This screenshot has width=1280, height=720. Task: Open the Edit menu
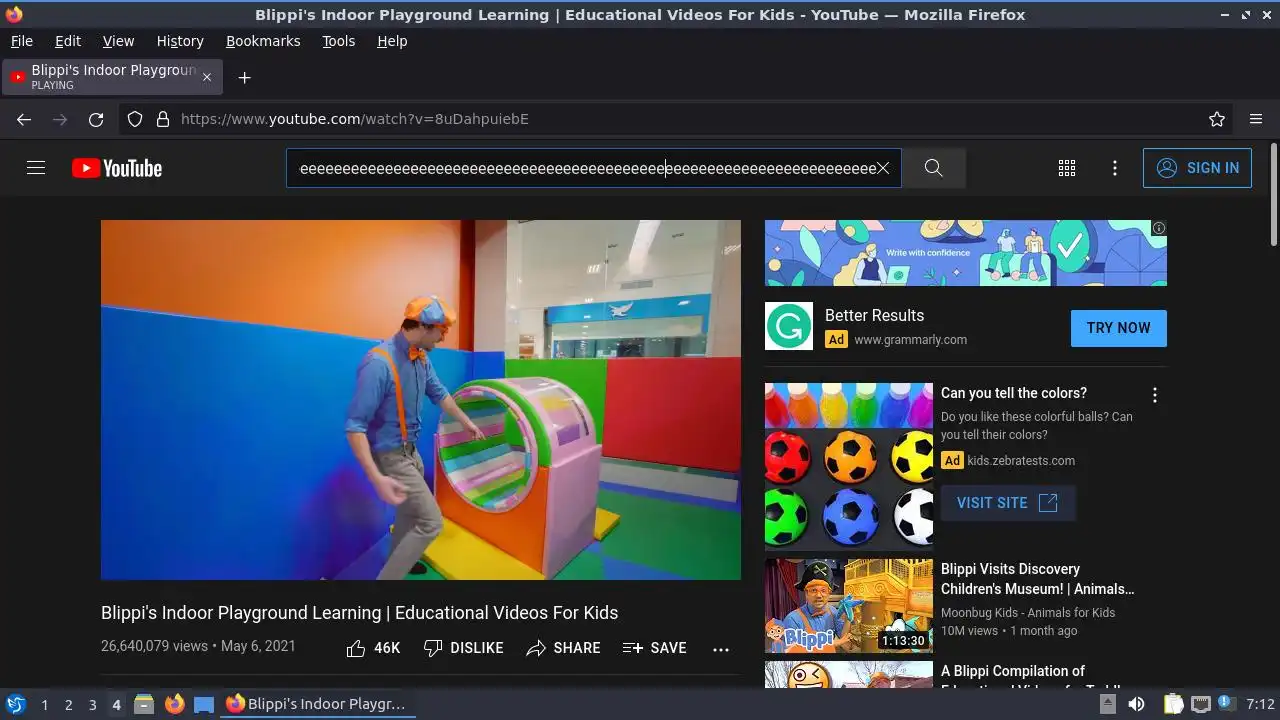[x=68, y=41]
